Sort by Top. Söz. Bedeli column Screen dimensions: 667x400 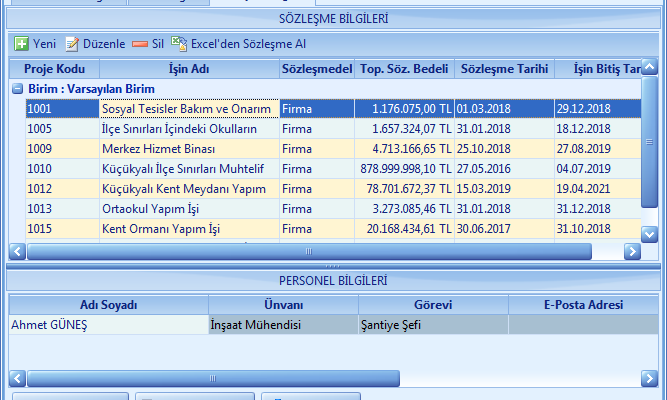[404, 69]
